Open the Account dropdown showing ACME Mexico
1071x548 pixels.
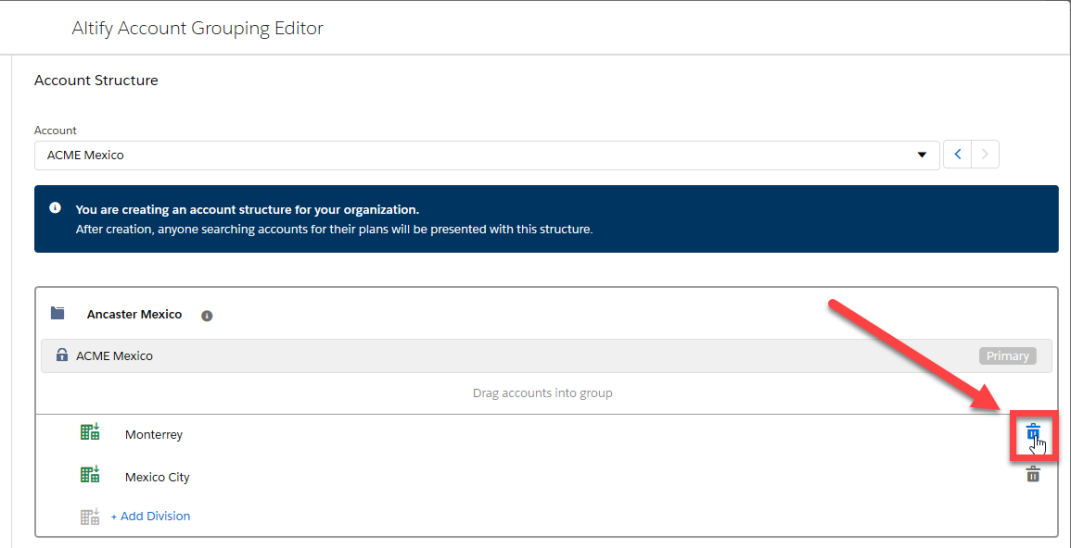pos(487,155)
